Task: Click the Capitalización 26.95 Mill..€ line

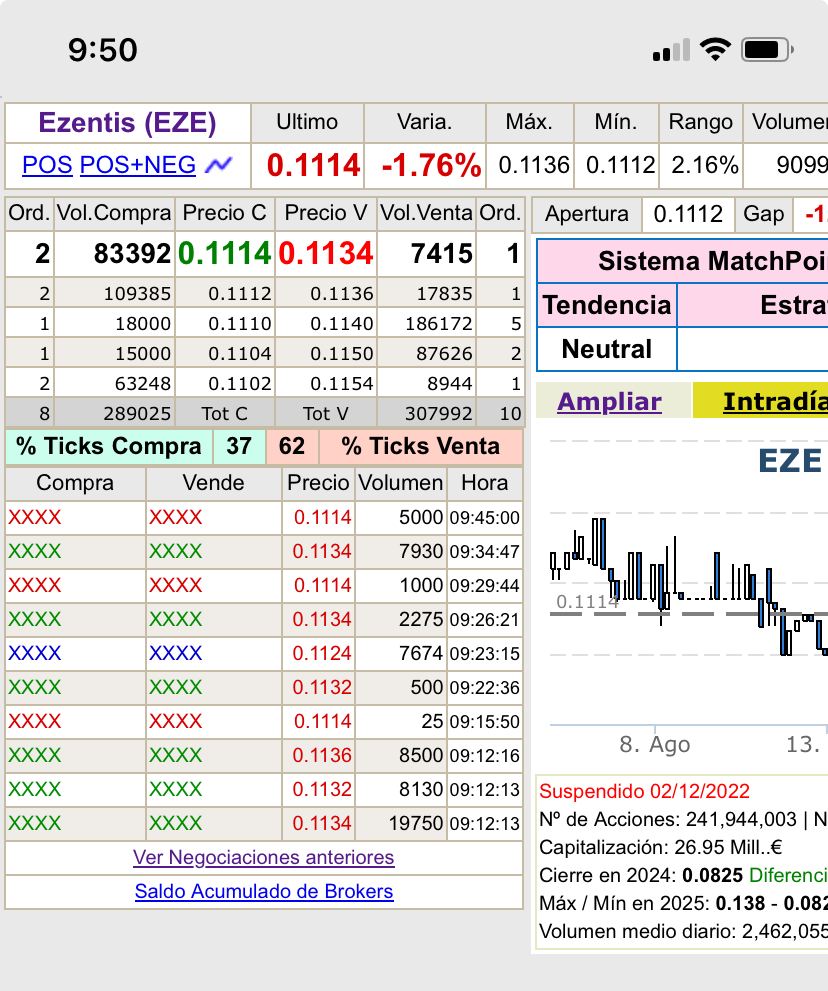Action: [x=661, y=848]
